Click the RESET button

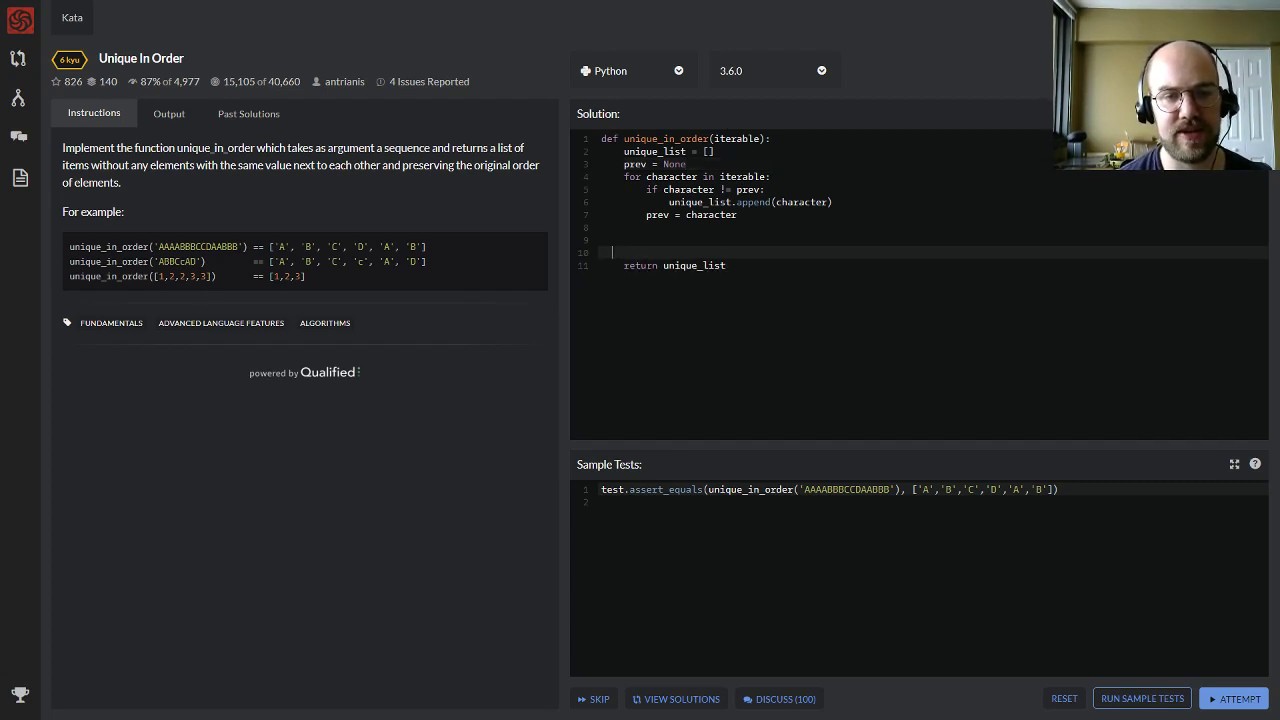1064,699
